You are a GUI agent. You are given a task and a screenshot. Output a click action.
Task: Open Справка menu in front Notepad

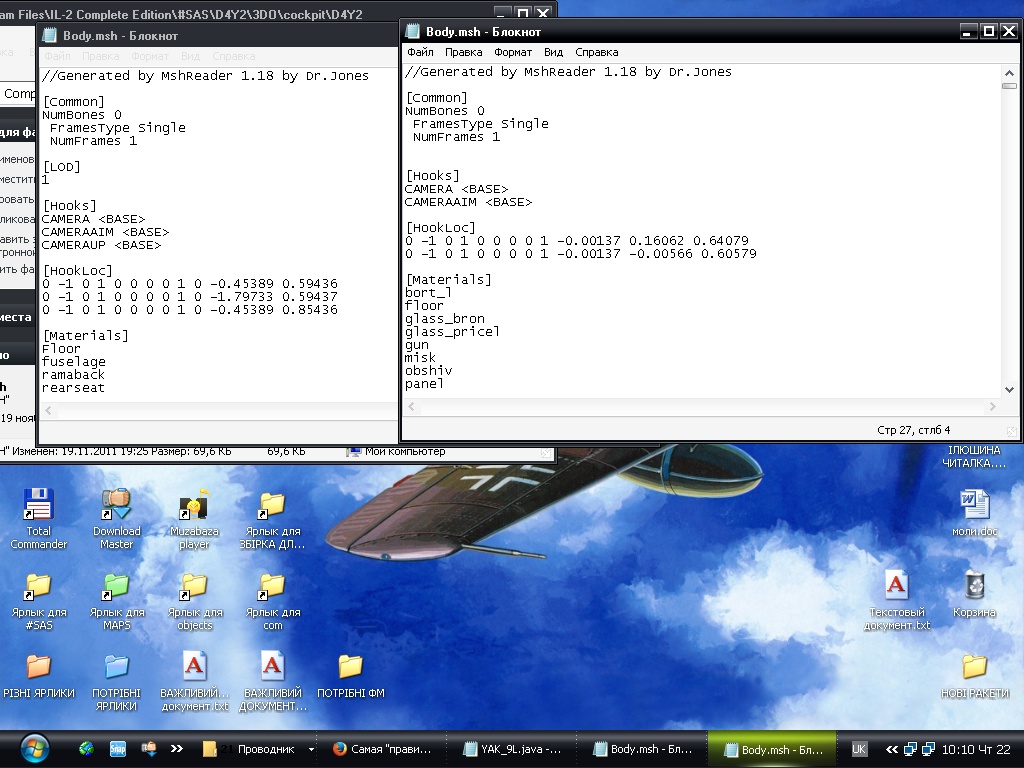(x=596, y=52)
